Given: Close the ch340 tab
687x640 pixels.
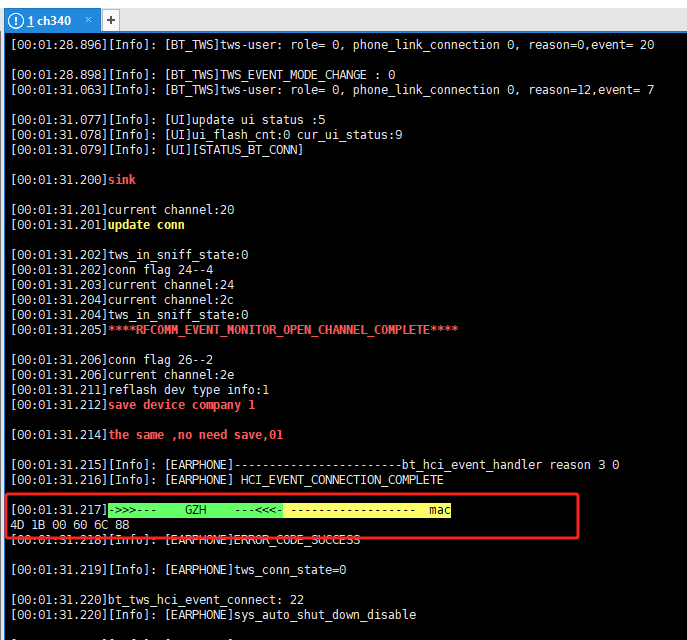Looking at the screenshot, I should [x=89, y=20].
